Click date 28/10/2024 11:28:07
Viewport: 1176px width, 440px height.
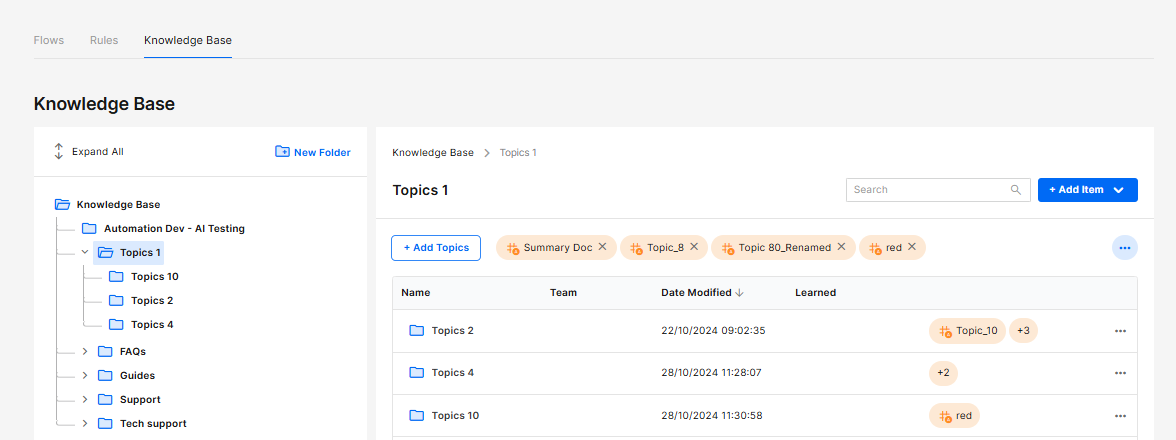(x=711, y=373)
